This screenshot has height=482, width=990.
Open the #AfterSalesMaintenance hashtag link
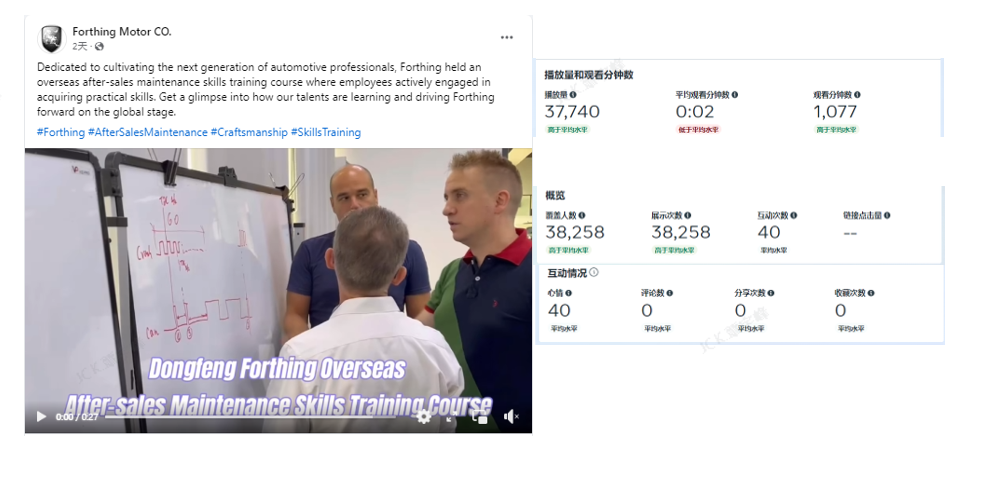[148, 132]
